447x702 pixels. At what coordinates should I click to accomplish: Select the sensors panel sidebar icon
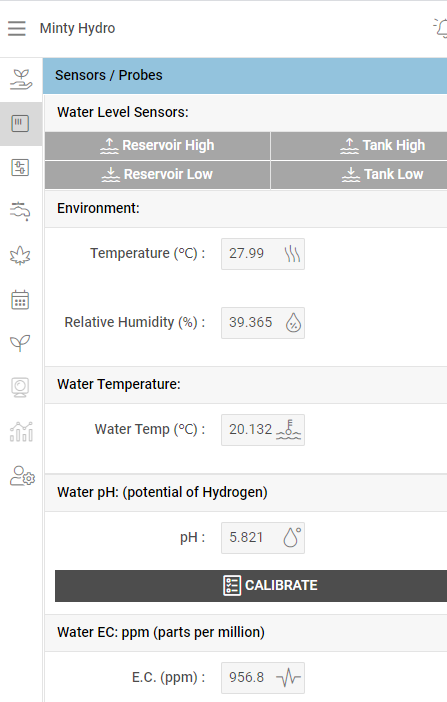(20, 124)
